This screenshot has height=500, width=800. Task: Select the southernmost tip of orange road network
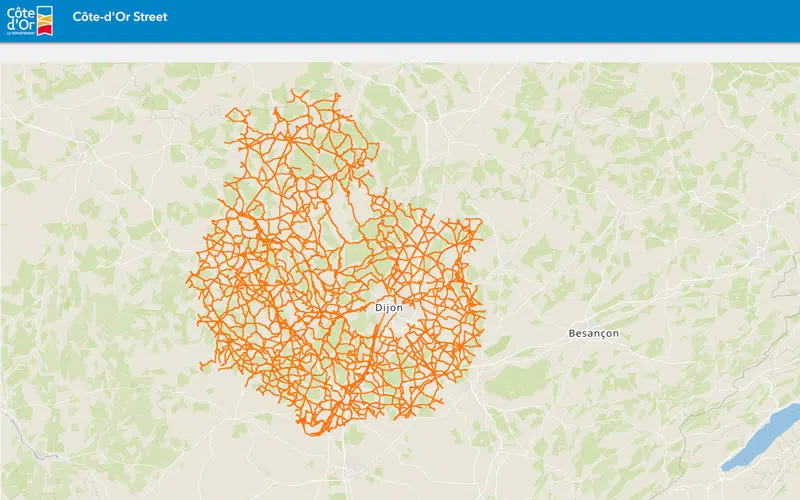314,433
